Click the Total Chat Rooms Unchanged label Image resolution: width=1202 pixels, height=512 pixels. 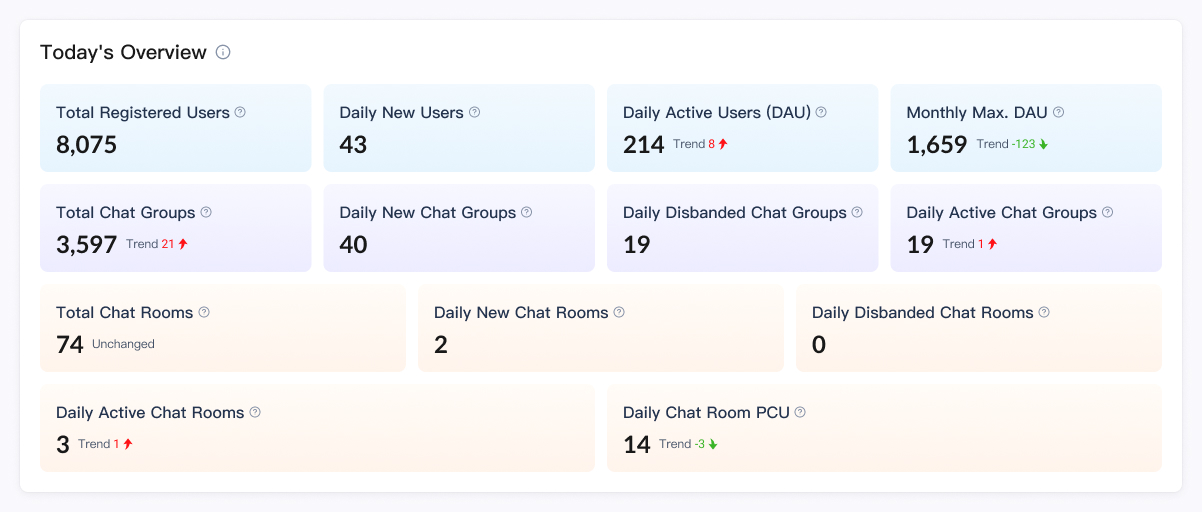click(x=123, y=344)
